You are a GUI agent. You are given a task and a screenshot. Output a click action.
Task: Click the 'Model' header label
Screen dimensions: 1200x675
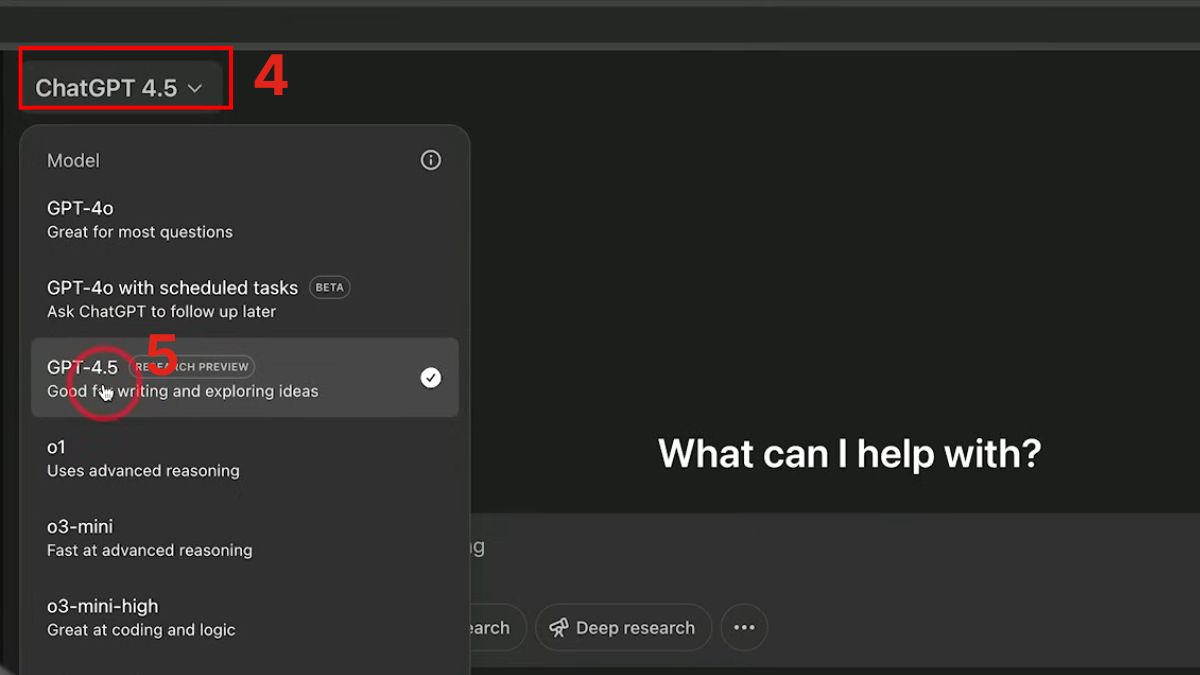pyautogui.click(x=73, y=160)
